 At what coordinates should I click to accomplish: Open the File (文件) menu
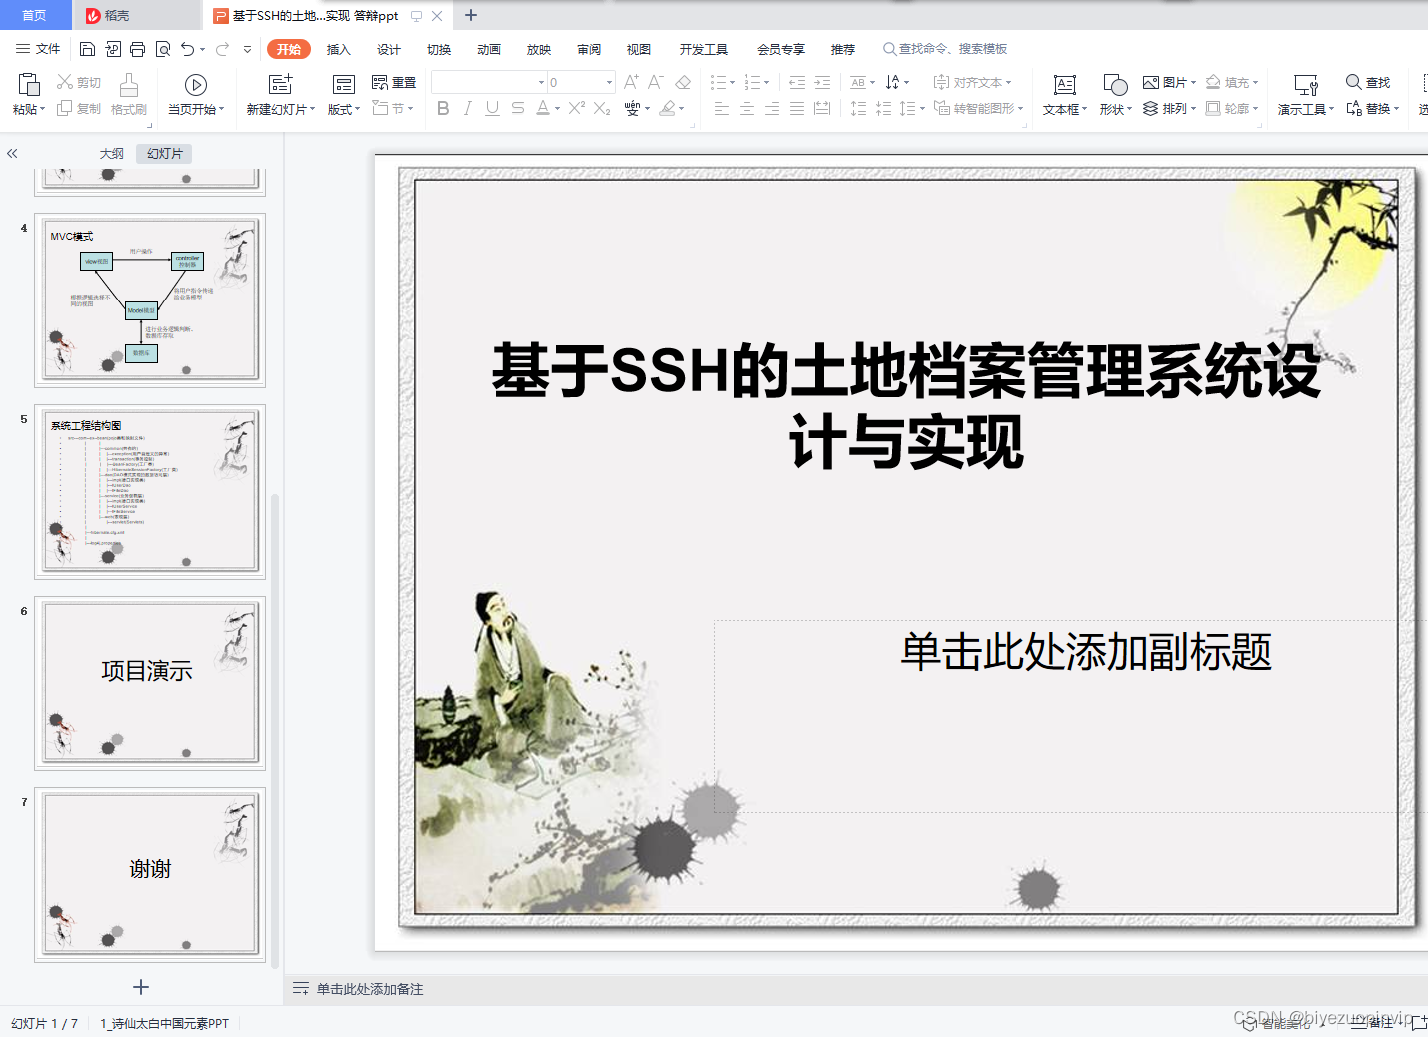point(38,49)
